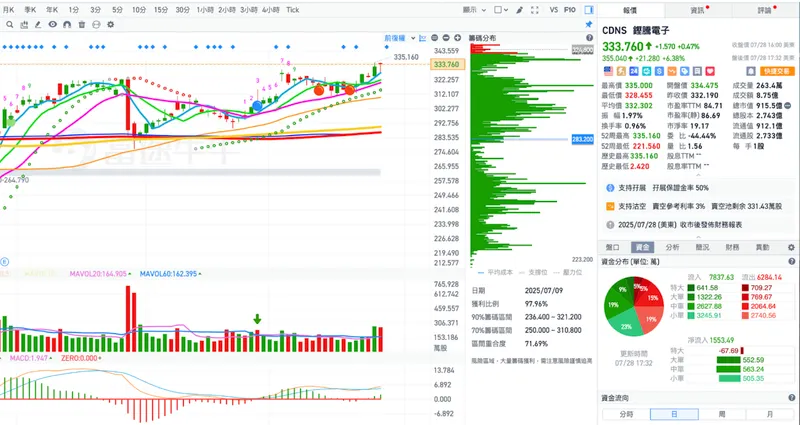Image resolution: width=800 pixels, height=425 pixels.
Task: Open the 分析 analysis tab
Action: pyautogui.click(x=672, y=247)
